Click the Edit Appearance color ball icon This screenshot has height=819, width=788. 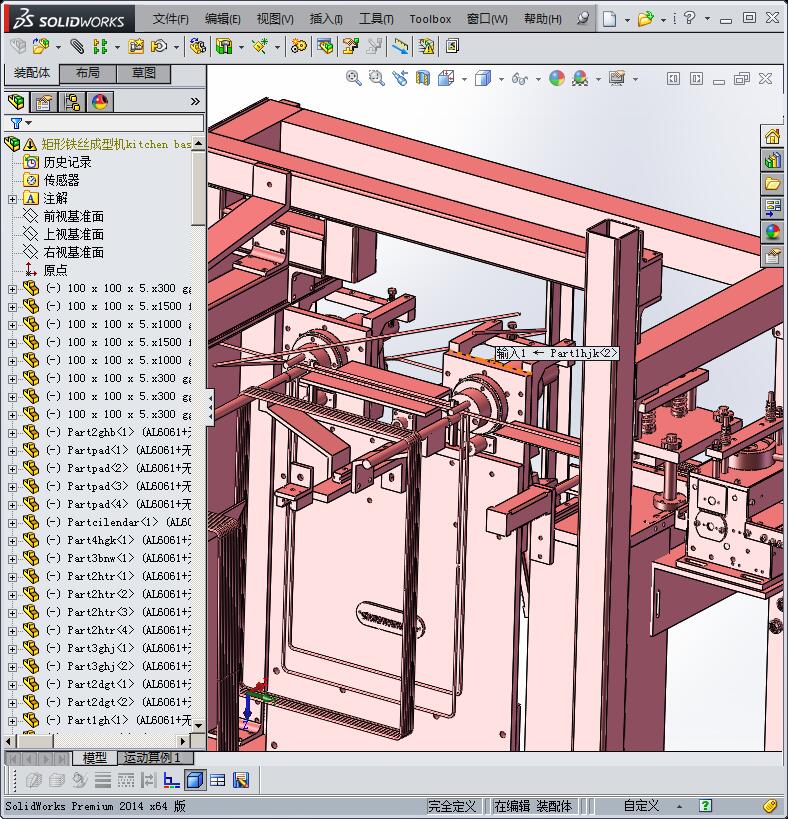557,78
